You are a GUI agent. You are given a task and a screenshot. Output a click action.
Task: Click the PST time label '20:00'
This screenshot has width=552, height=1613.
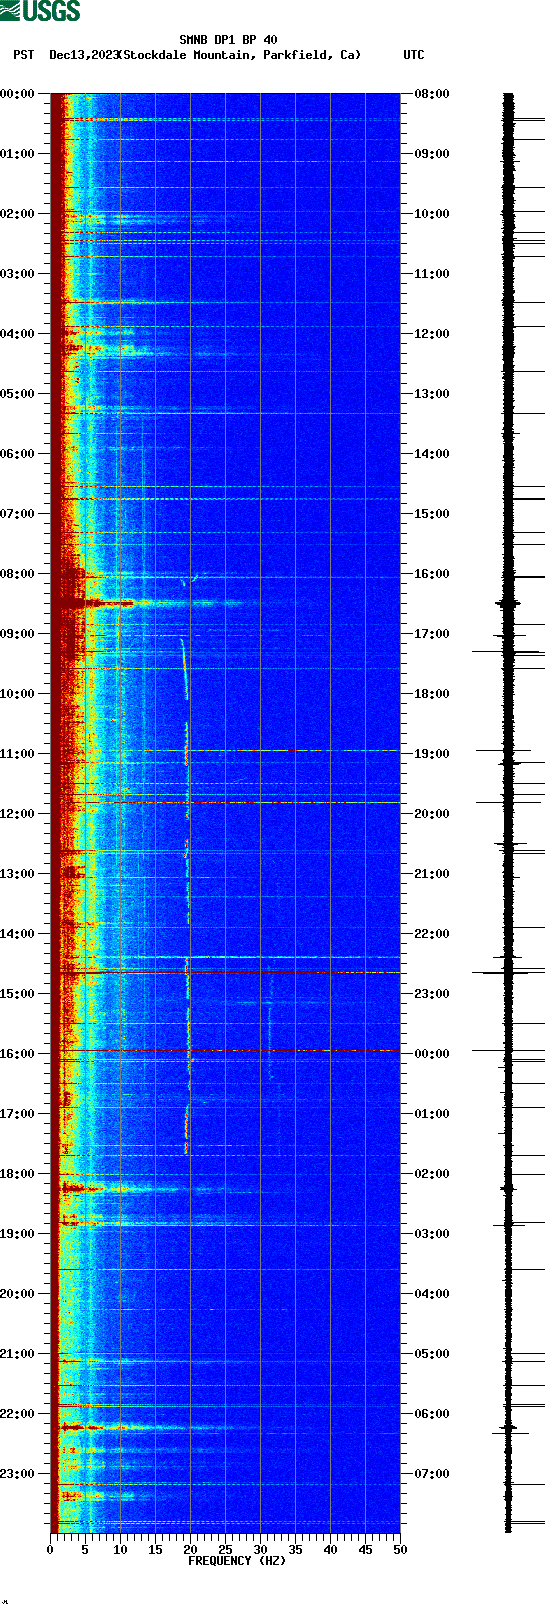(x=18, y=1294)
